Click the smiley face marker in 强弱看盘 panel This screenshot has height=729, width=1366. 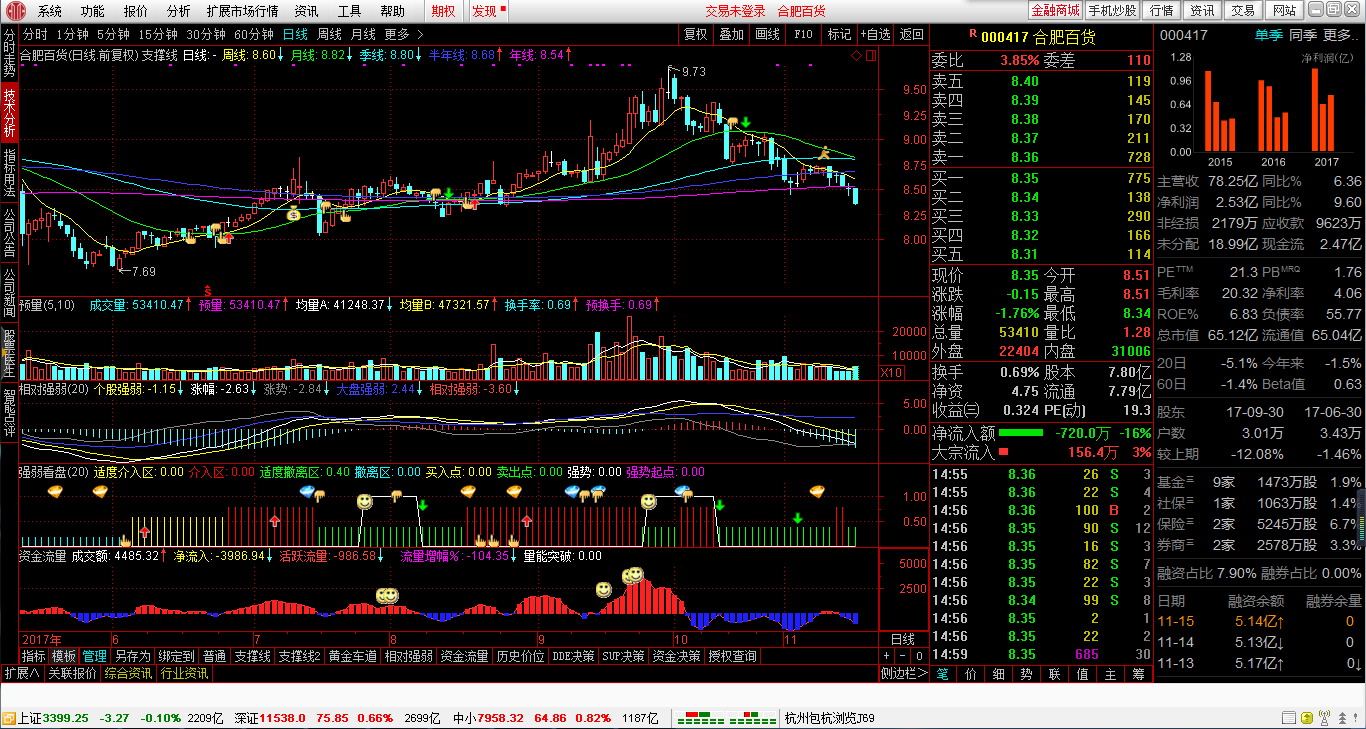coord(366,499)
